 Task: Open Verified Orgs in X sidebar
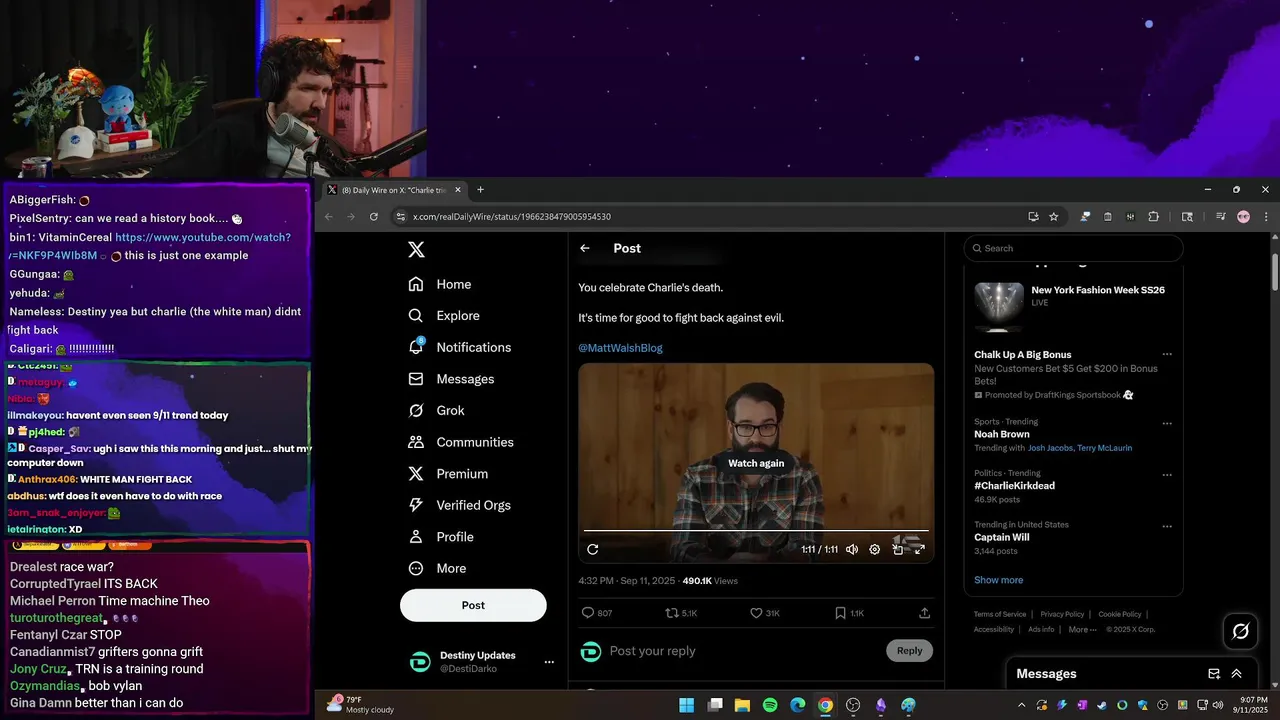(461, 505)
